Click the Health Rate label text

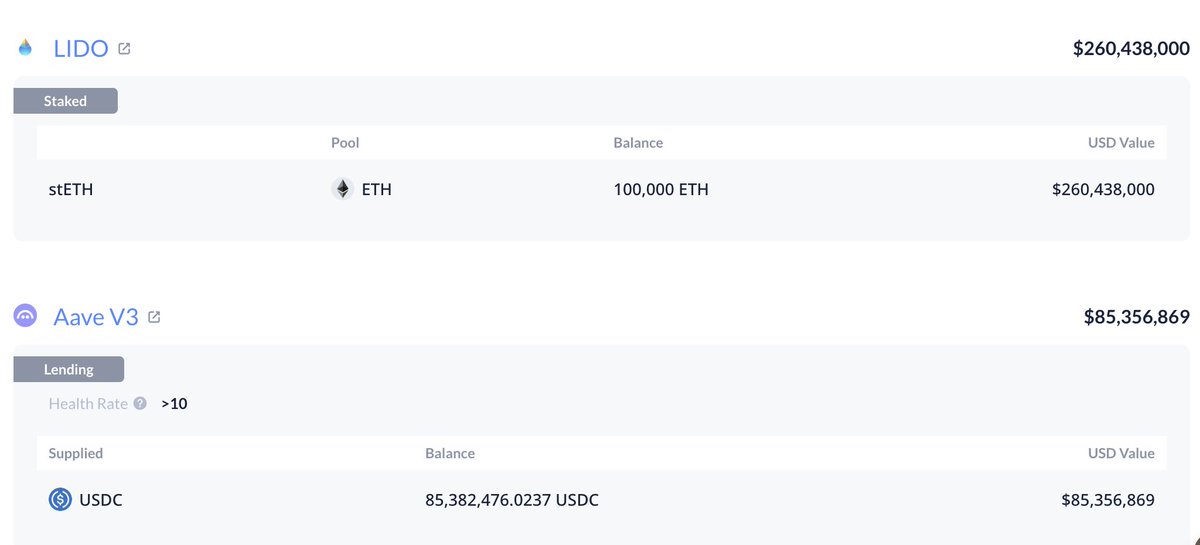coord(88,404)
